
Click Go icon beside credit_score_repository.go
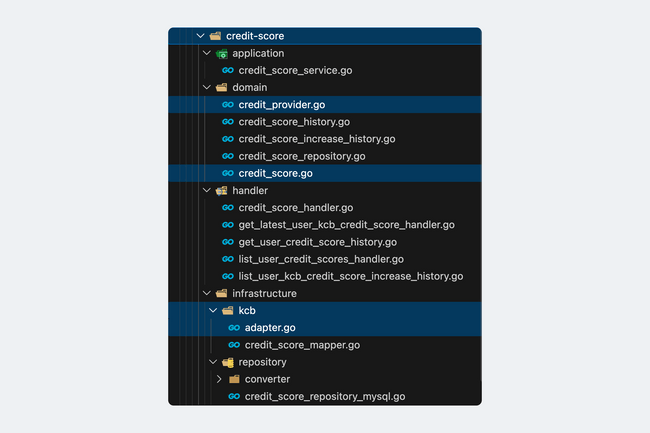(x=228, y=156)
